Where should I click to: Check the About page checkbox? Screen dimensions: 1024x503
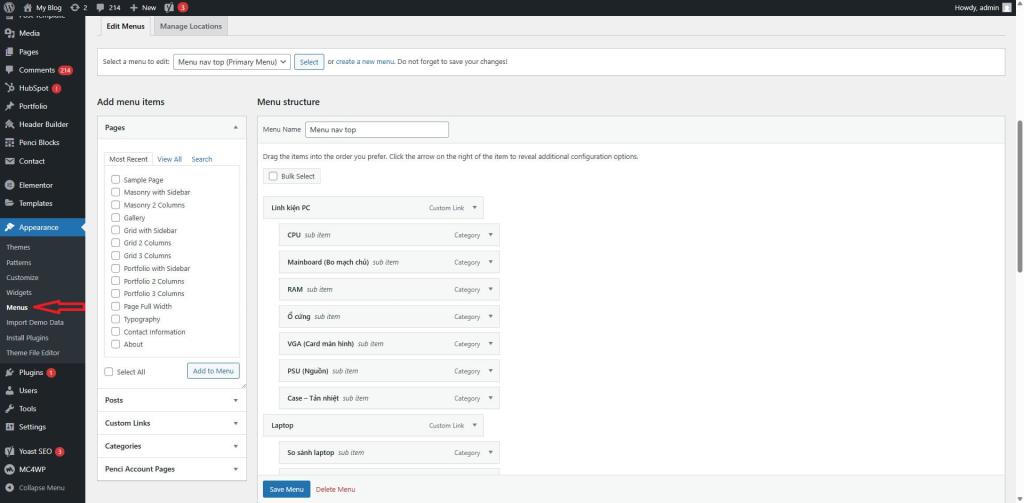116,344
